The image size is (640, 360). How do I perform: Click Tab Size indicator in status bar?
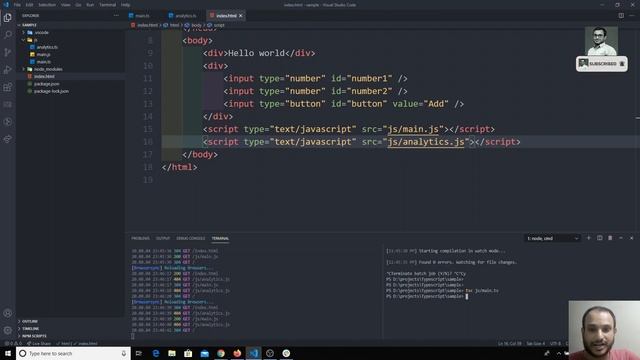tap(536, 344)
